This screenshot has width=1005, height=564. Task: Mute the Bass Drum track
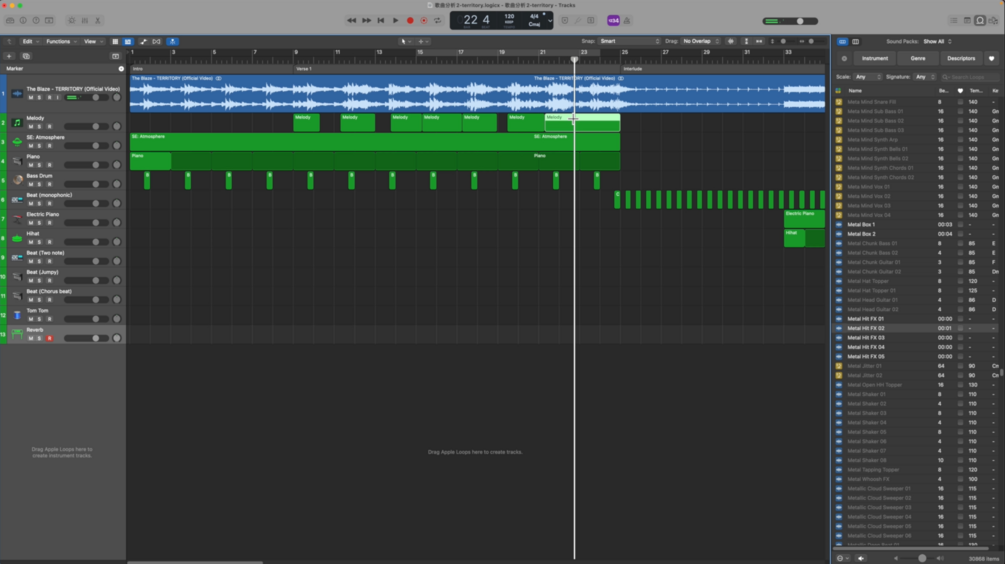30,185
